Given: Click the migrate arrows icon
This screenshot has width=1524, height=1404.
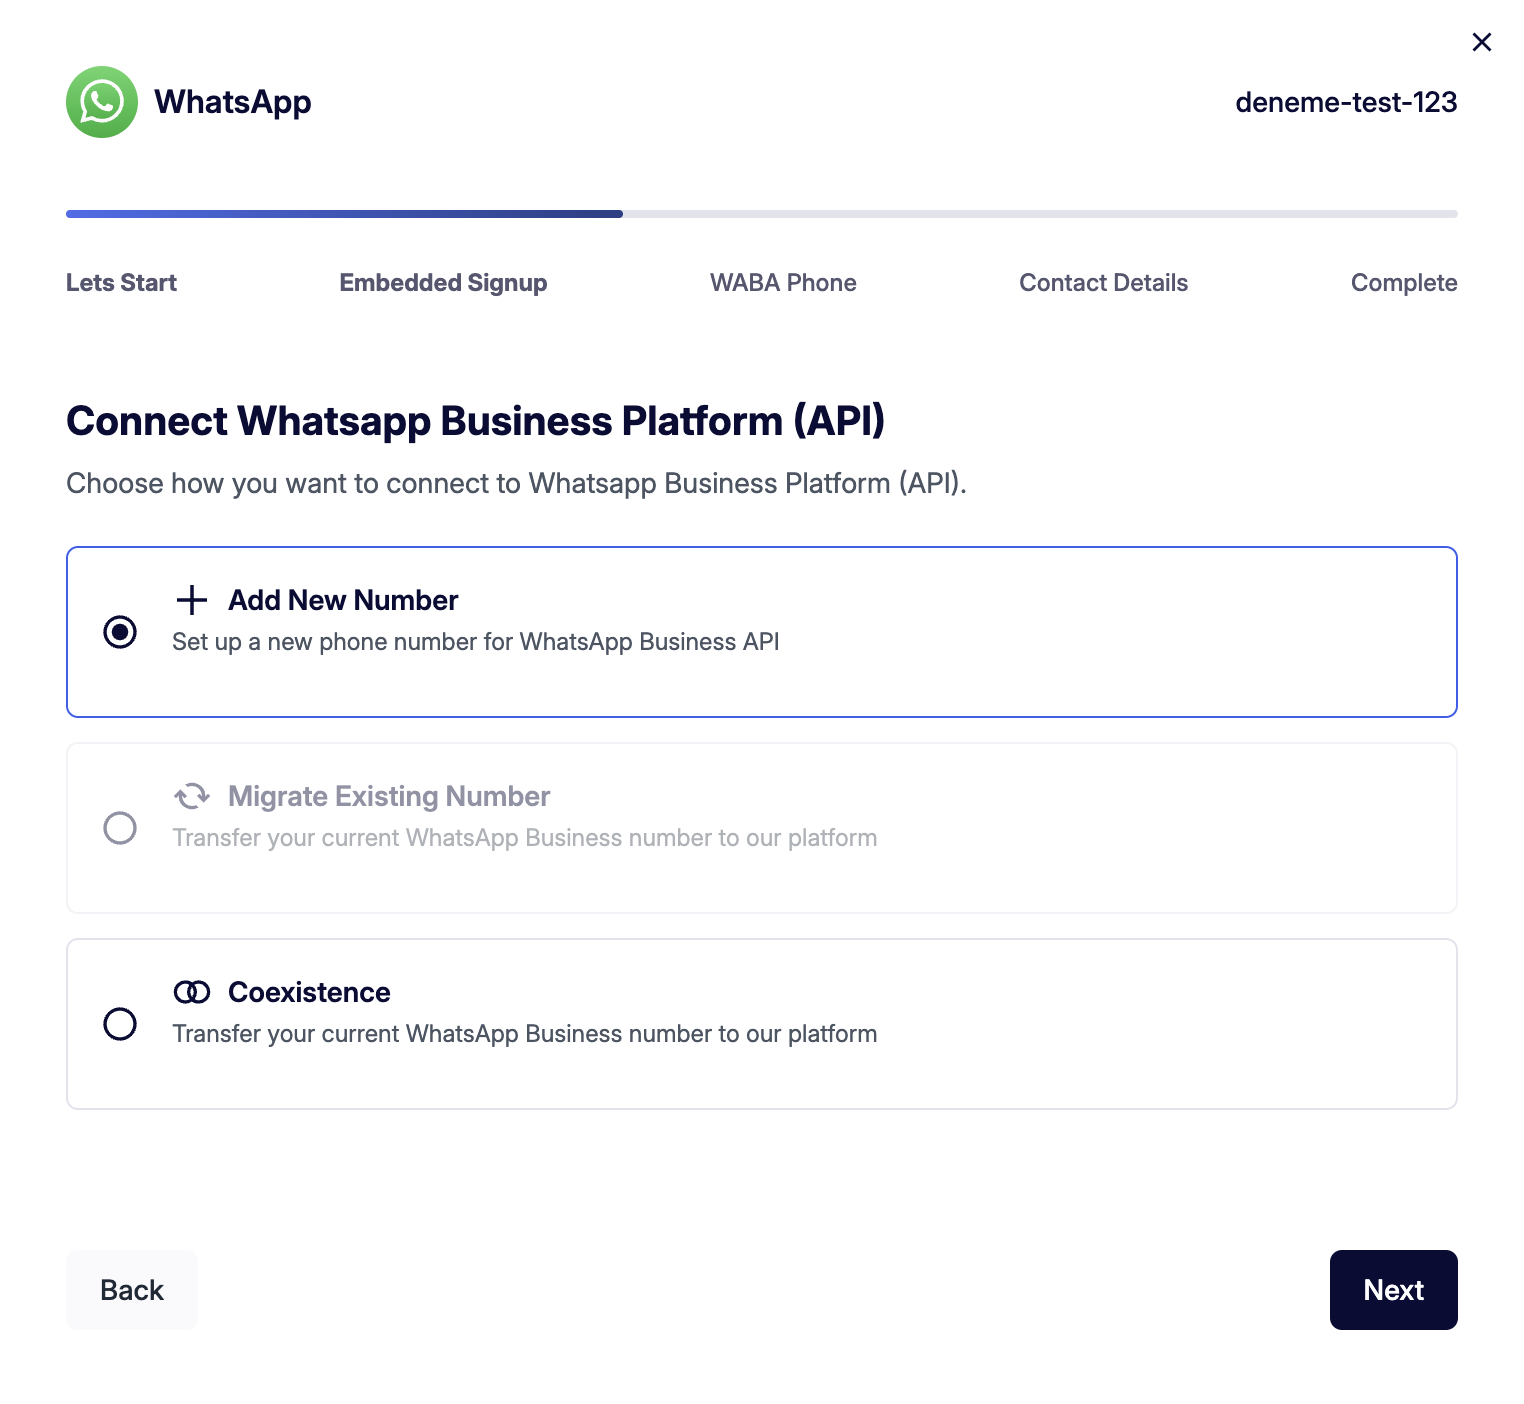Looking at the screenshot, I should 191,796.
